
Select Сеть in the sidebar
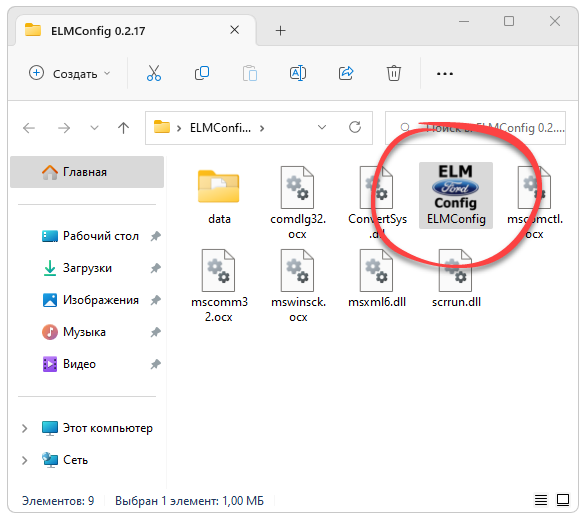click(x=65, y=460)
